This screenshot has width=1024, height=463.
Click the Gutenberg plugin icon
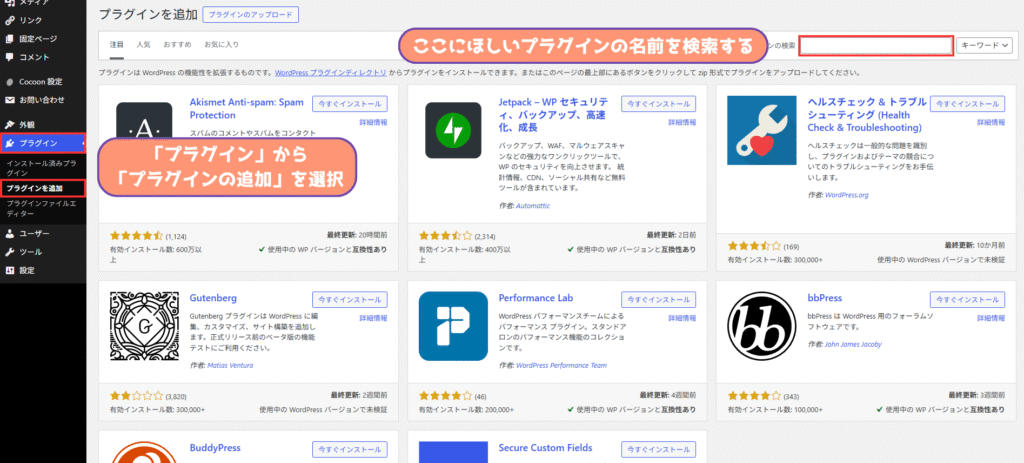144,326
